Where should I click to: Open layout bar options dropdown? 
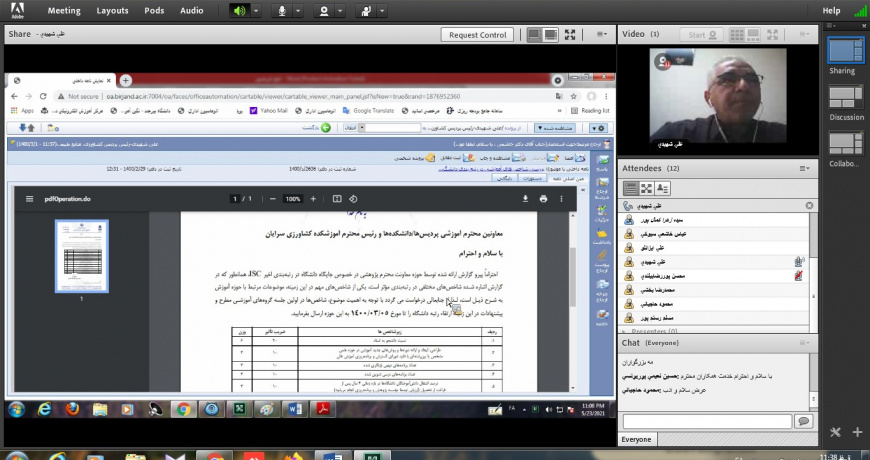(831, 26)
